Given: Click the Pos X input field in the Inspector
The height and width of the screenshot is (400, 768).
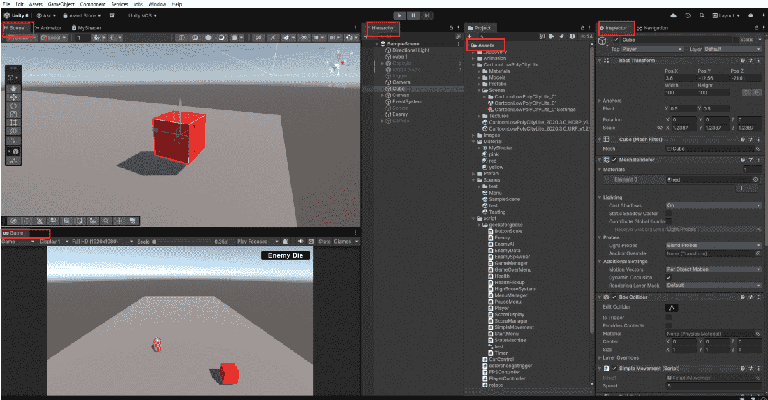Looking at the screenshot, I should 679,78.
